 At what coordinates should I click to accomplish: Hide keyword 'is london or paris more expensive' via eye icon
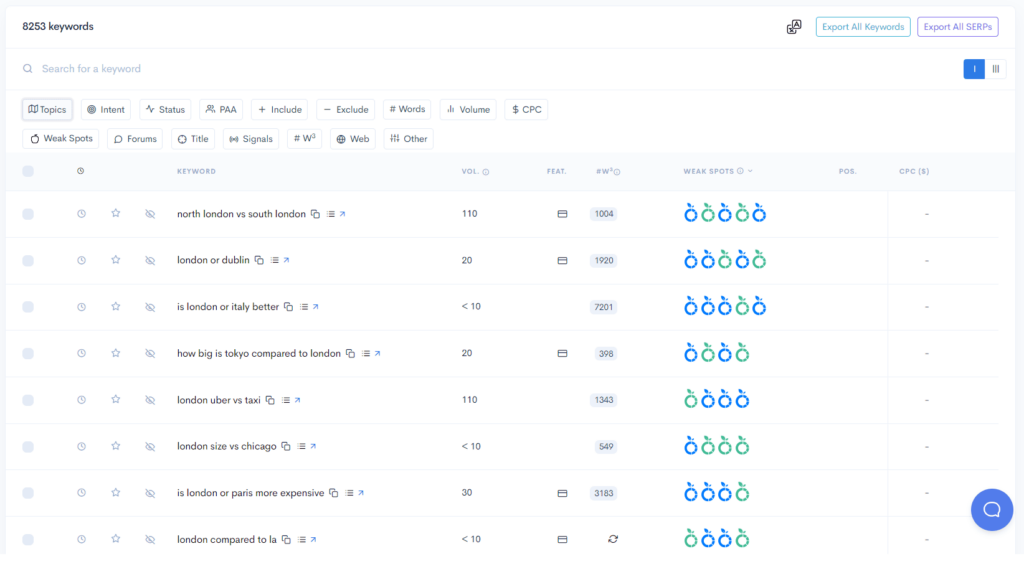(x=150, y=493)
